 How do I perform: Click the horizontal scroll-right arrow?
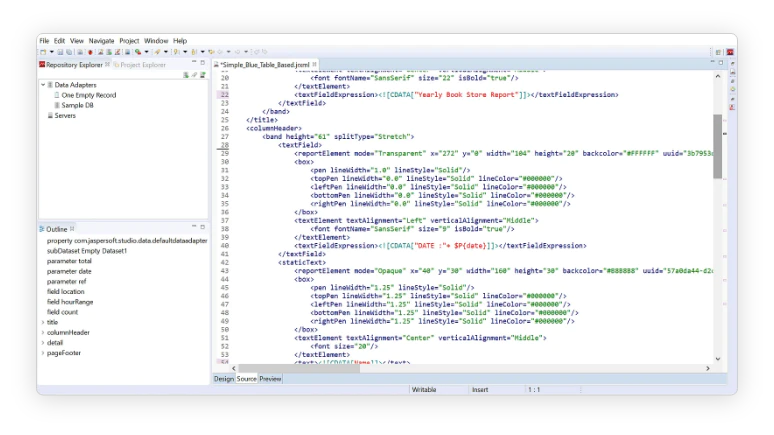(707, 368)
